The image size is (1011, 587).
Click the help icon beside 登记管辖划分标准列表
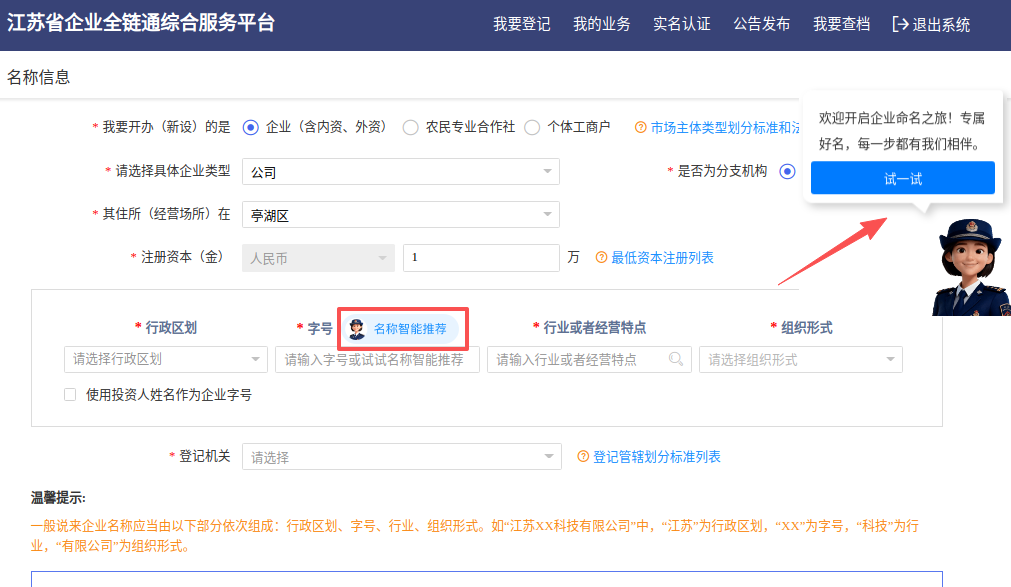(583, 457)
